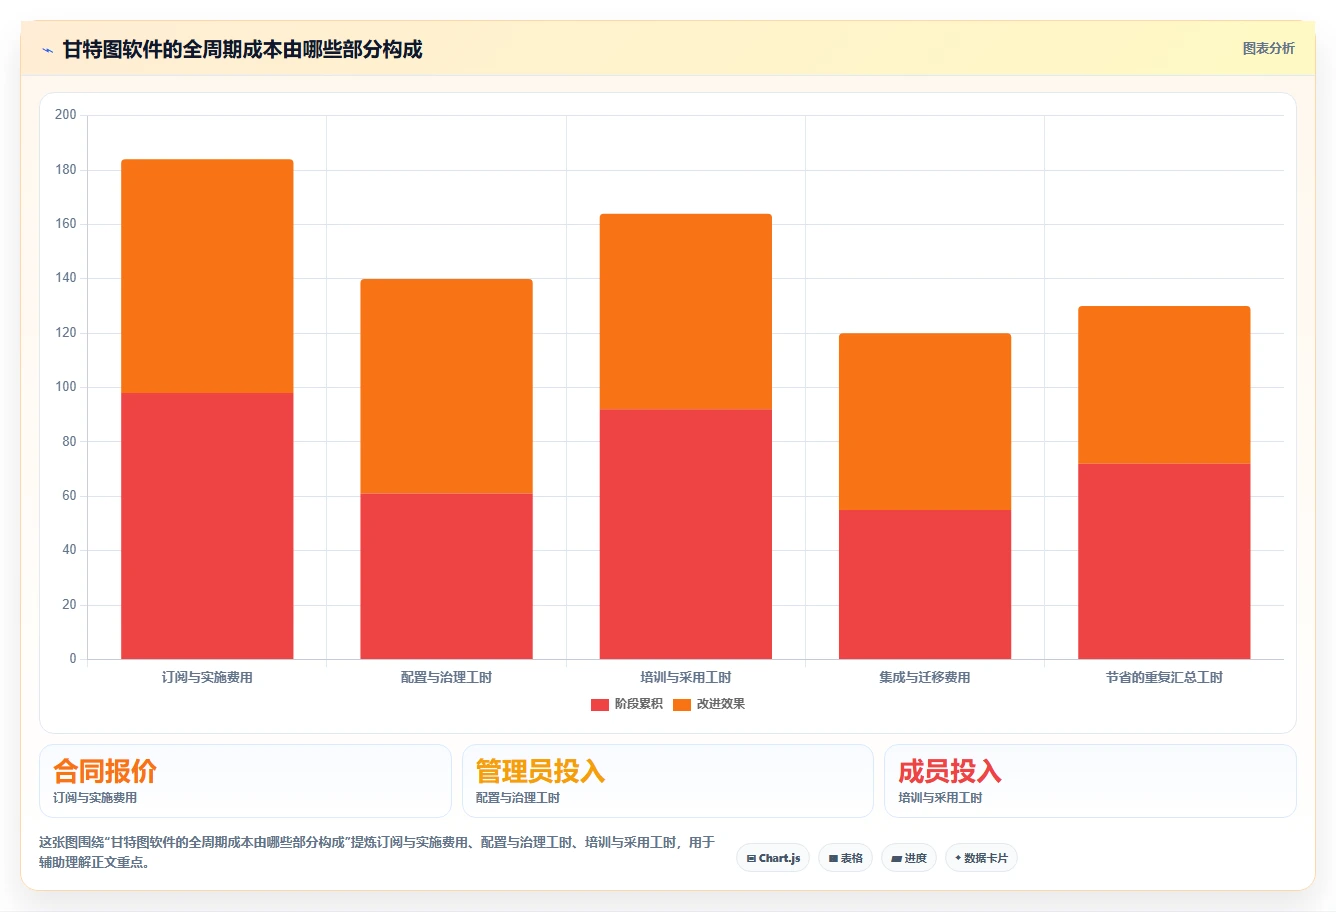
Task: Click the x-axis label 订阅与实施费用
Action: click(207, 677)
